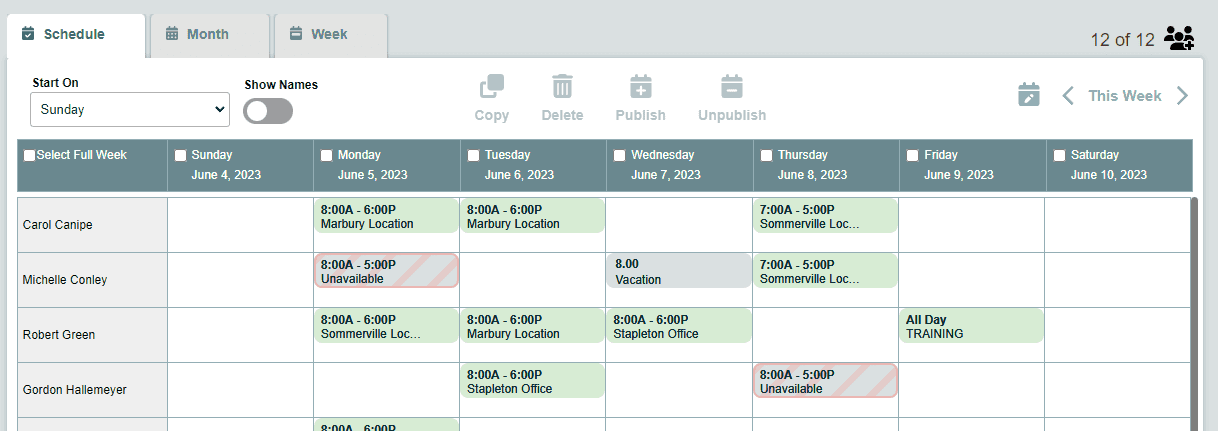Screen dimensions: 1218x431
Task: Check the Select Full Week checkbox
Action: 29,155
